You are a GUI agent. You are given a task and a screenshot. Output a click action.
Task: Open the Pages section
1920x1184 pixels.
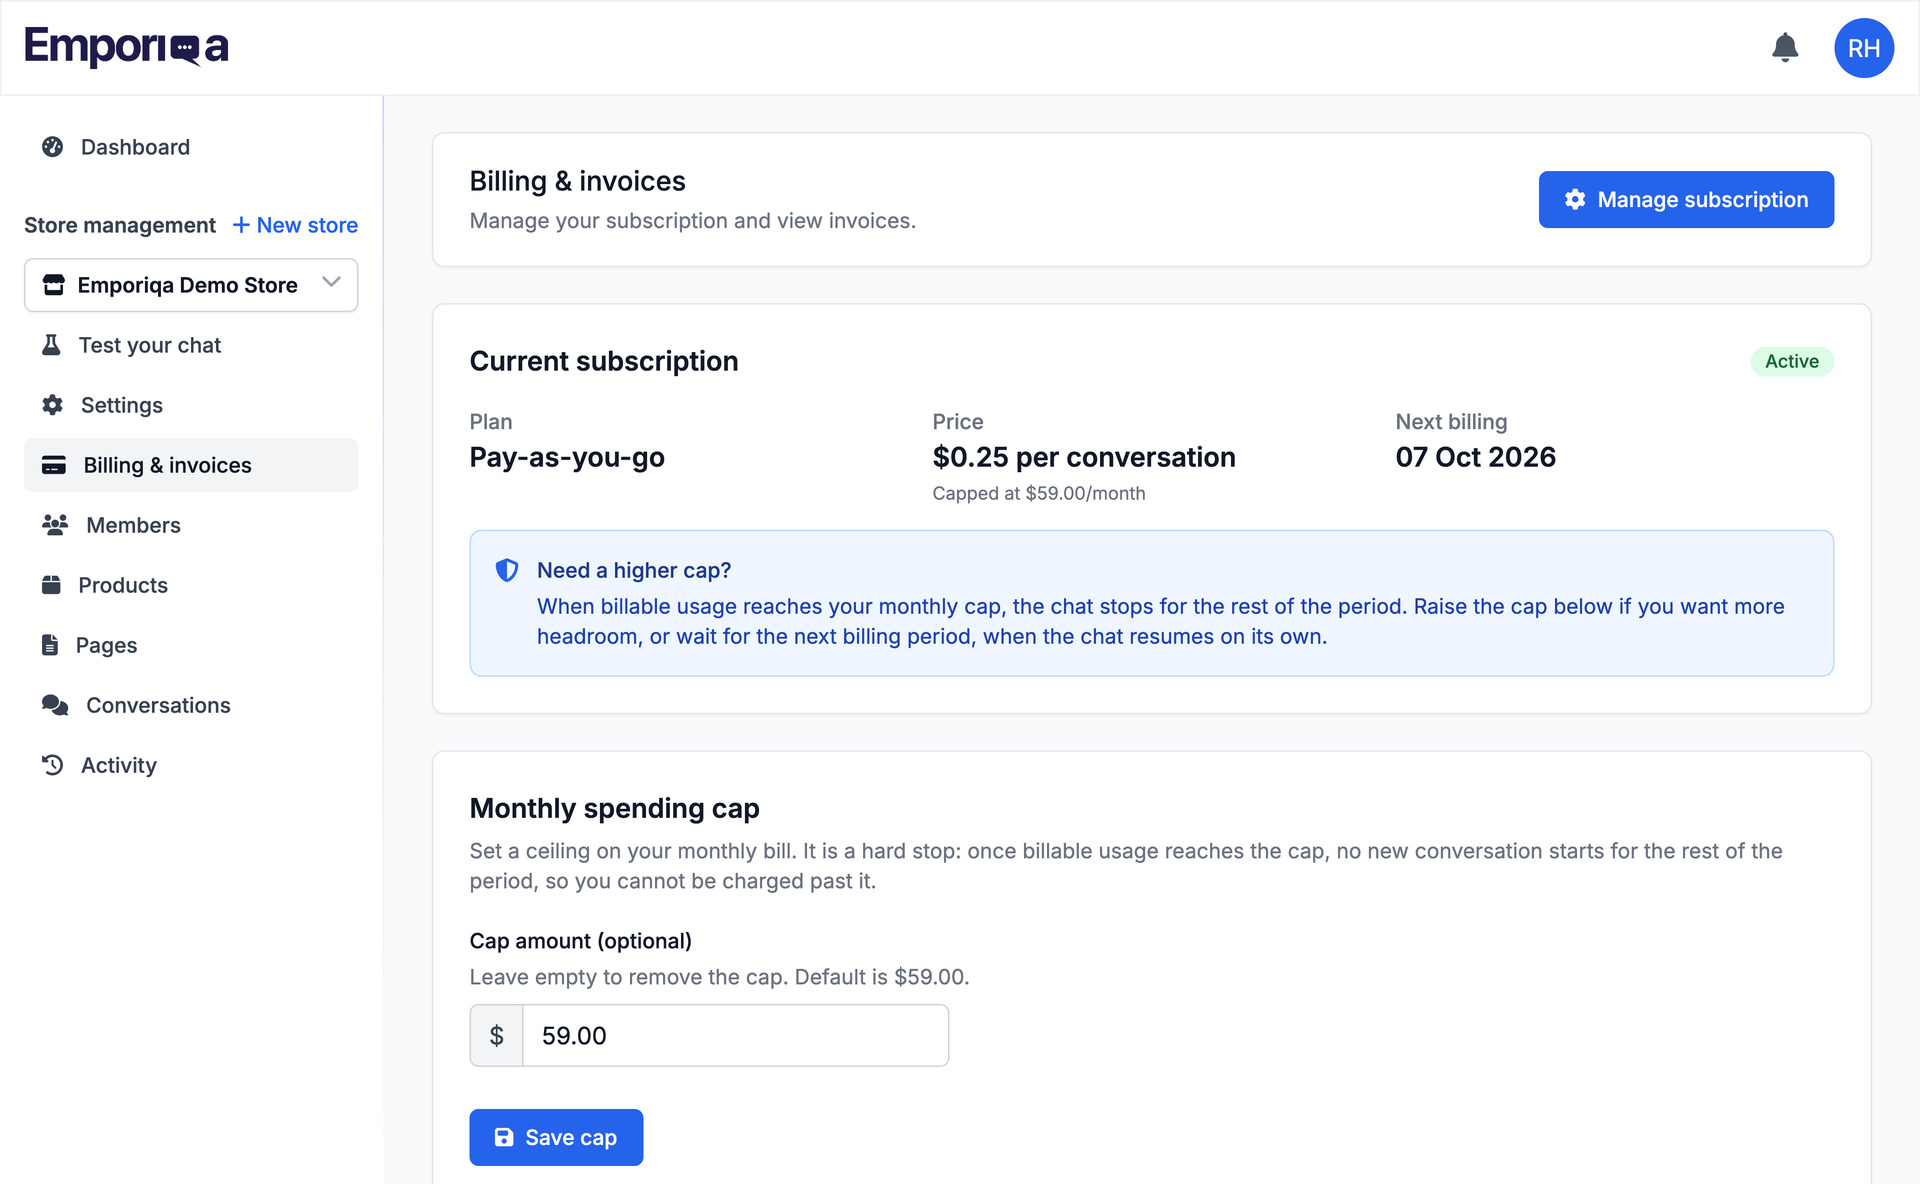click(191, 645)
